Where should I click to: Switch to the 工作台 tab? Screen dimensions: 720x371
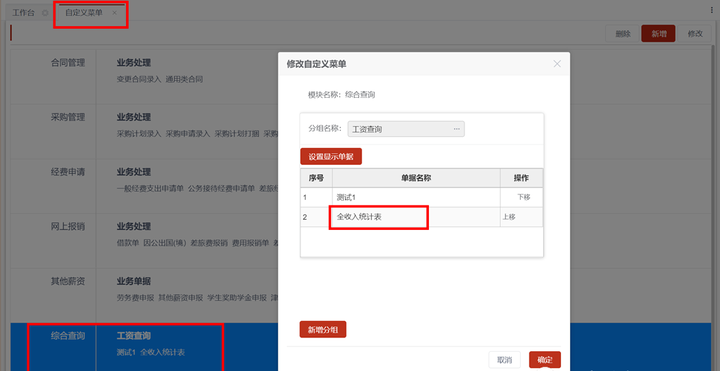(x=23, y=13)
